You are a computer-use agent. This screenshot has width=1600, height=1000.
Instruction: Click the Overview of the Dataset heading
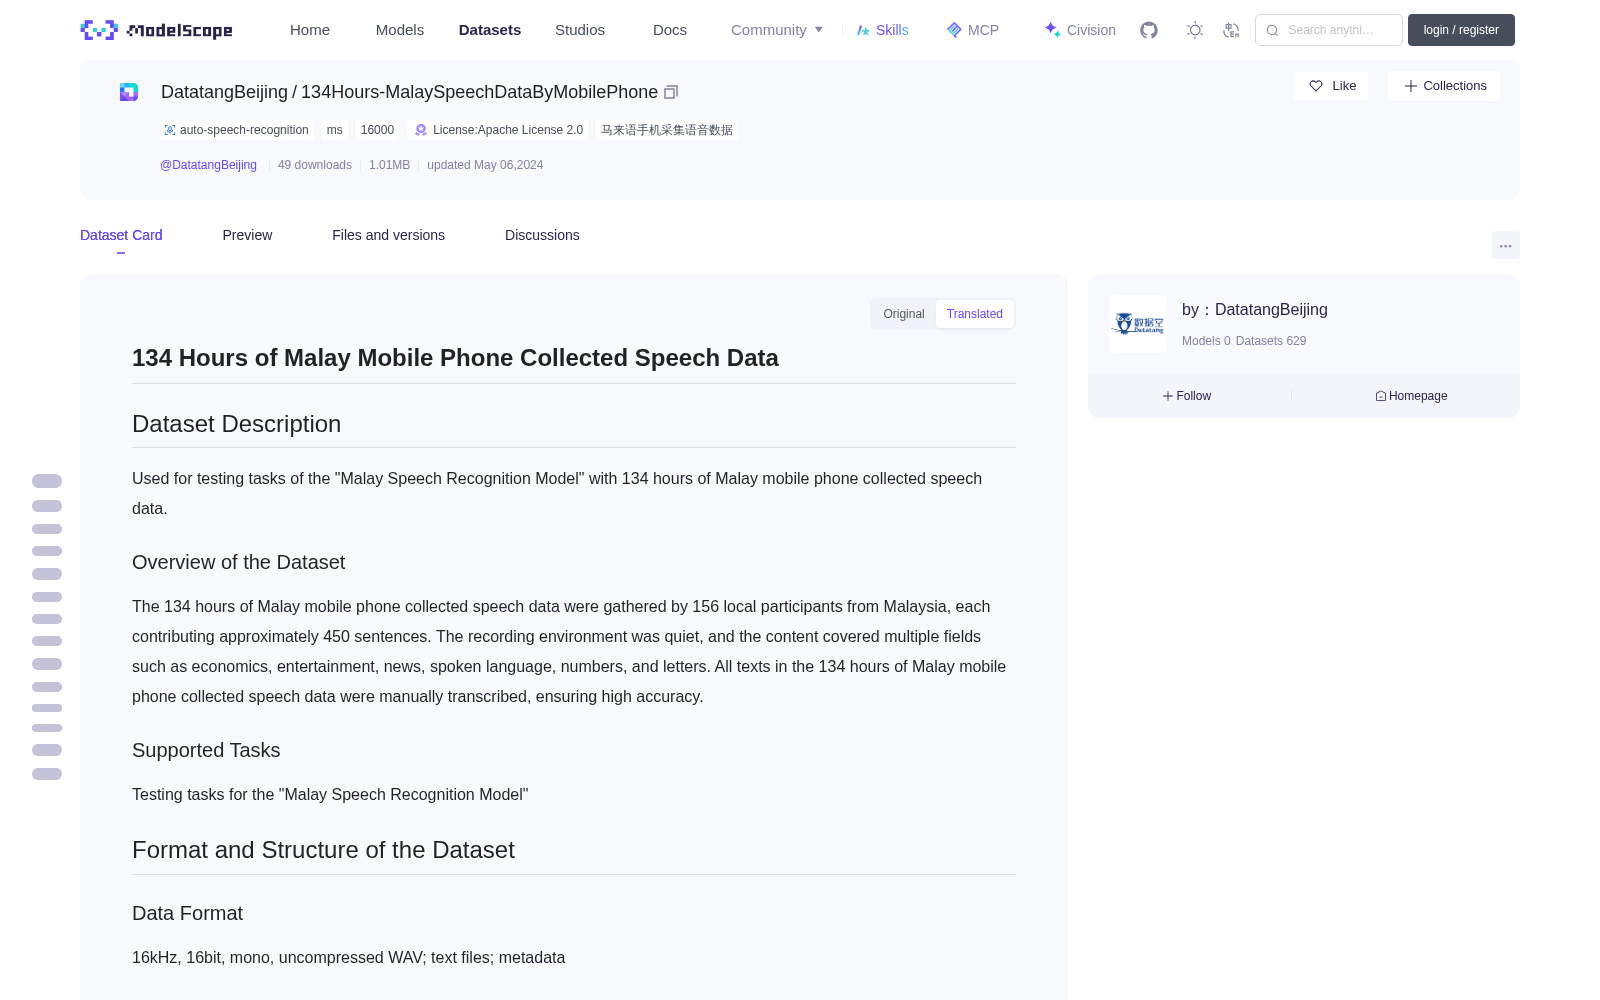pos(238,562)
